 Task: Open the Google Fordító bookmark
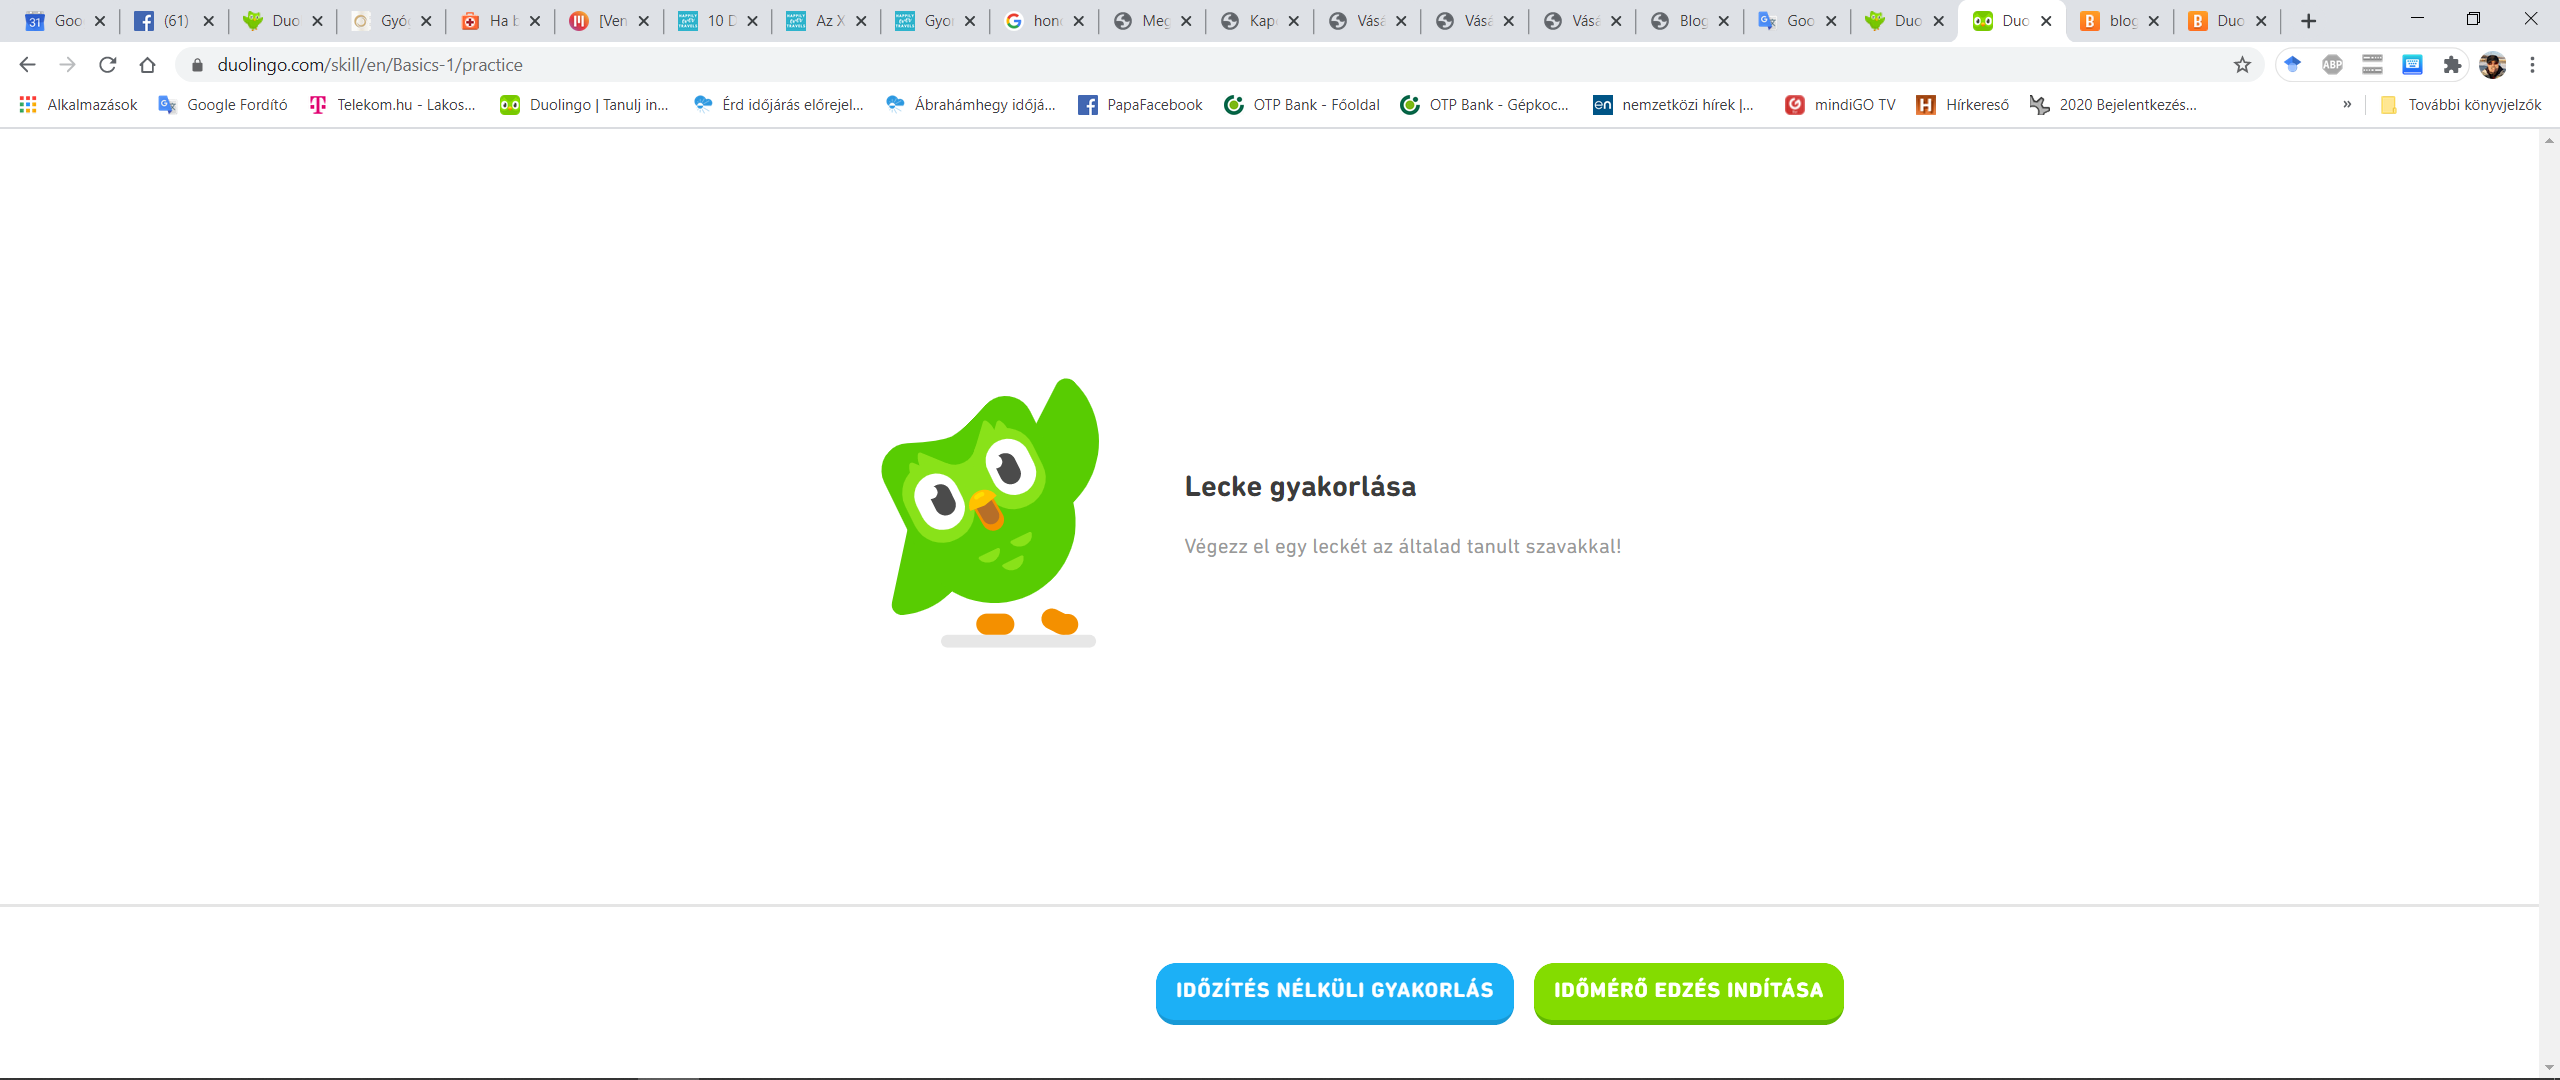(x=223, y=105)
